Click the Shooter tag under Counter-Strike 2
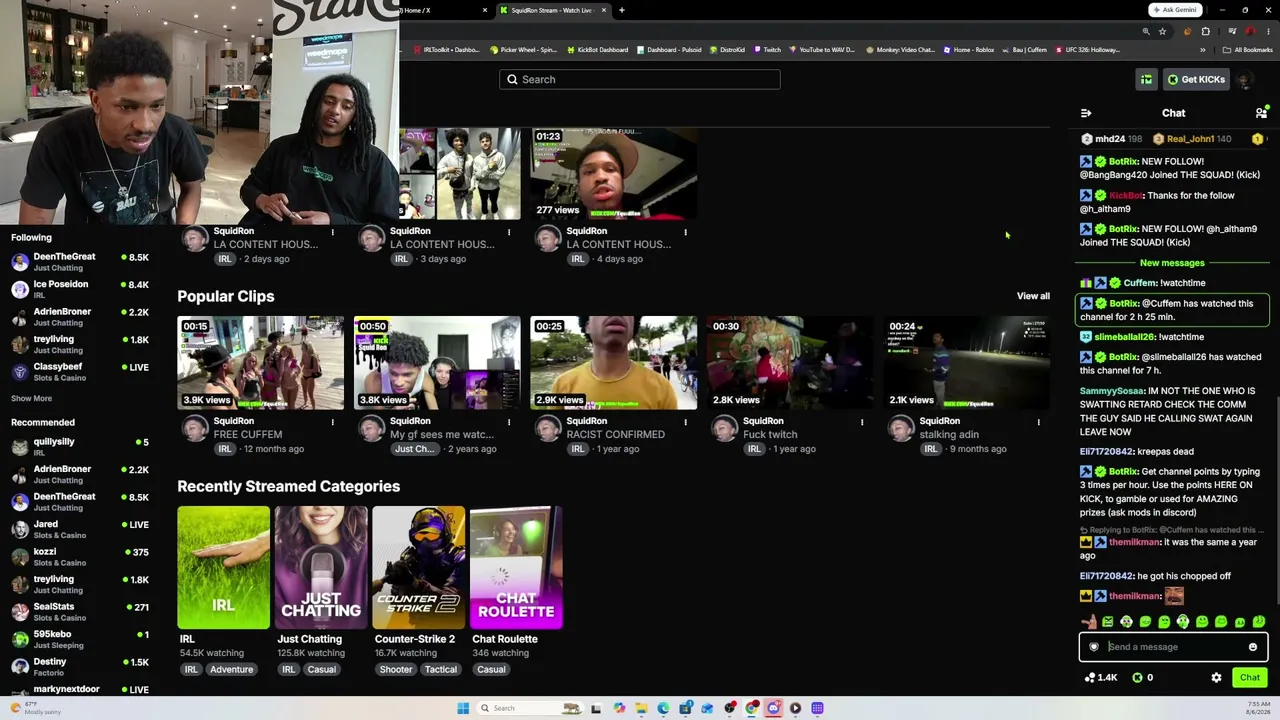 (396, 670)
